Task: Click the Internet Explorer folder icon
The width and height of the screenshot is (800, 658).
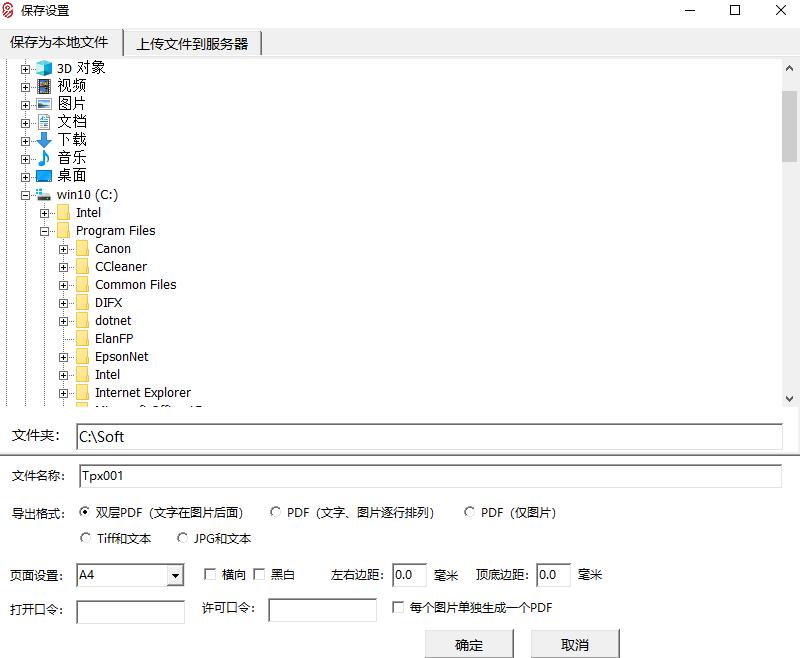Action: (x=82, y=393)
